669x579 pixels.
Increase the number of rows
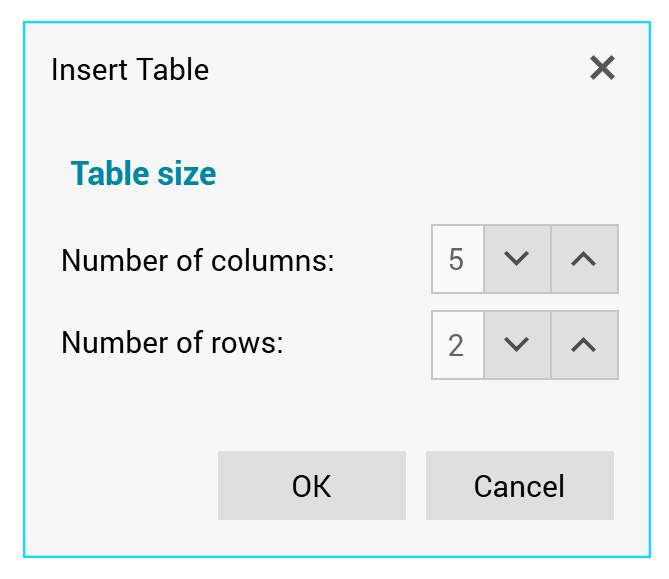[584, 345]
